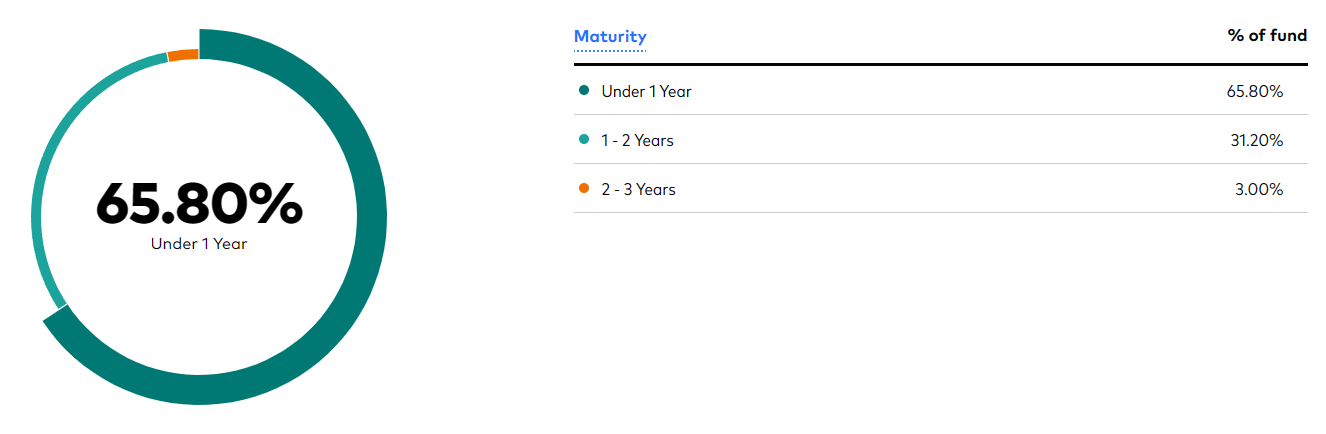This screenshot has height=434, width=1326.
Task: Select the Under 1 Year row label
Action: pos(646,91)
